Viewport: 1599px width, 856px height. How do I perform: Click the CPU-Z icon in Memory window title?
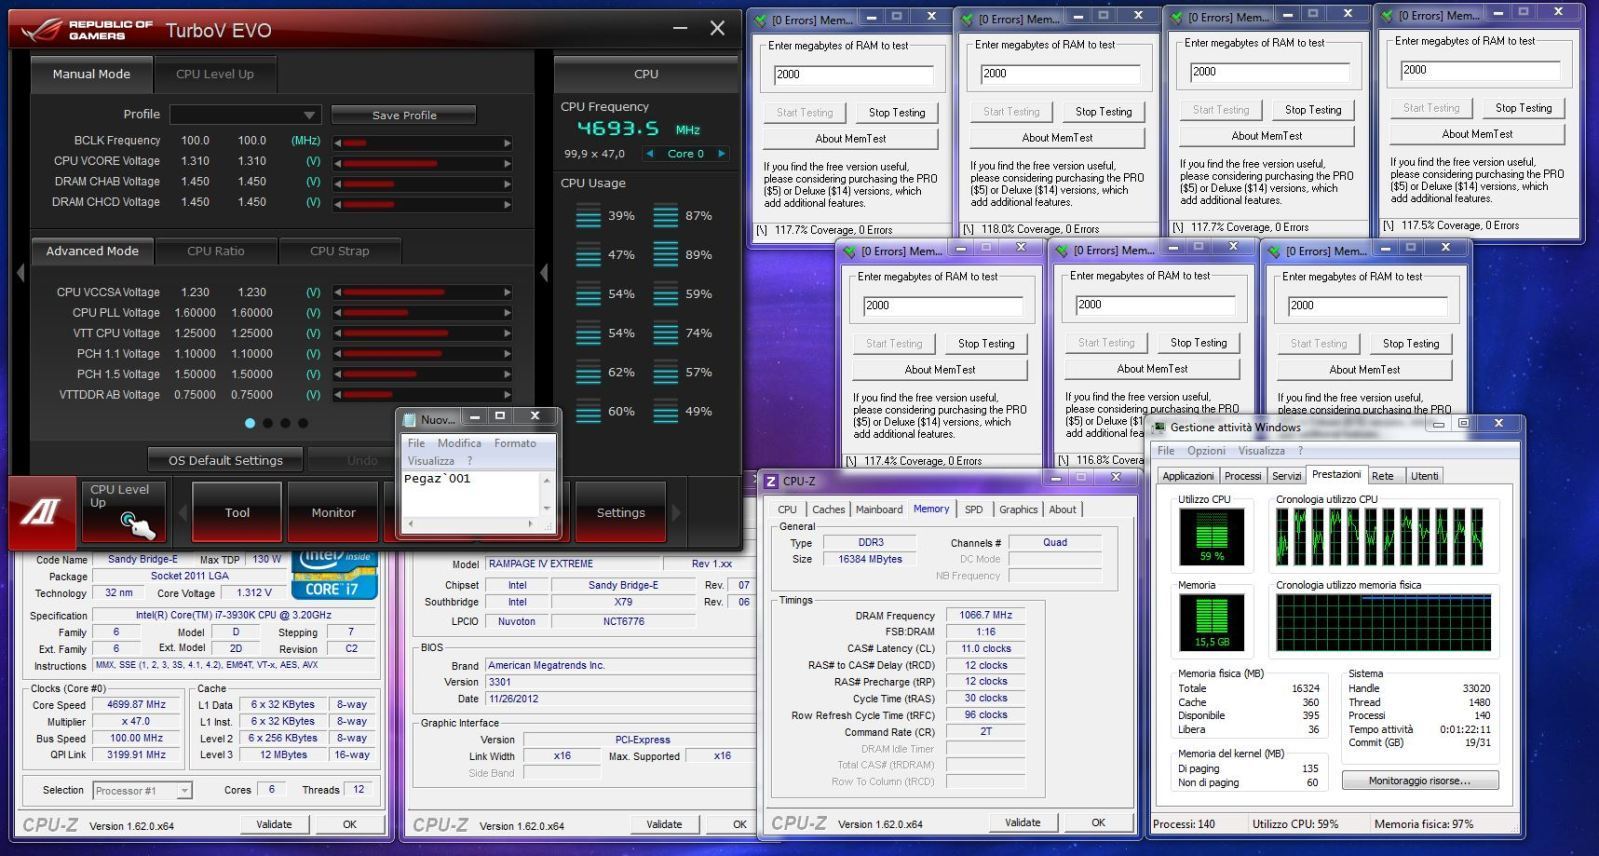771,482
